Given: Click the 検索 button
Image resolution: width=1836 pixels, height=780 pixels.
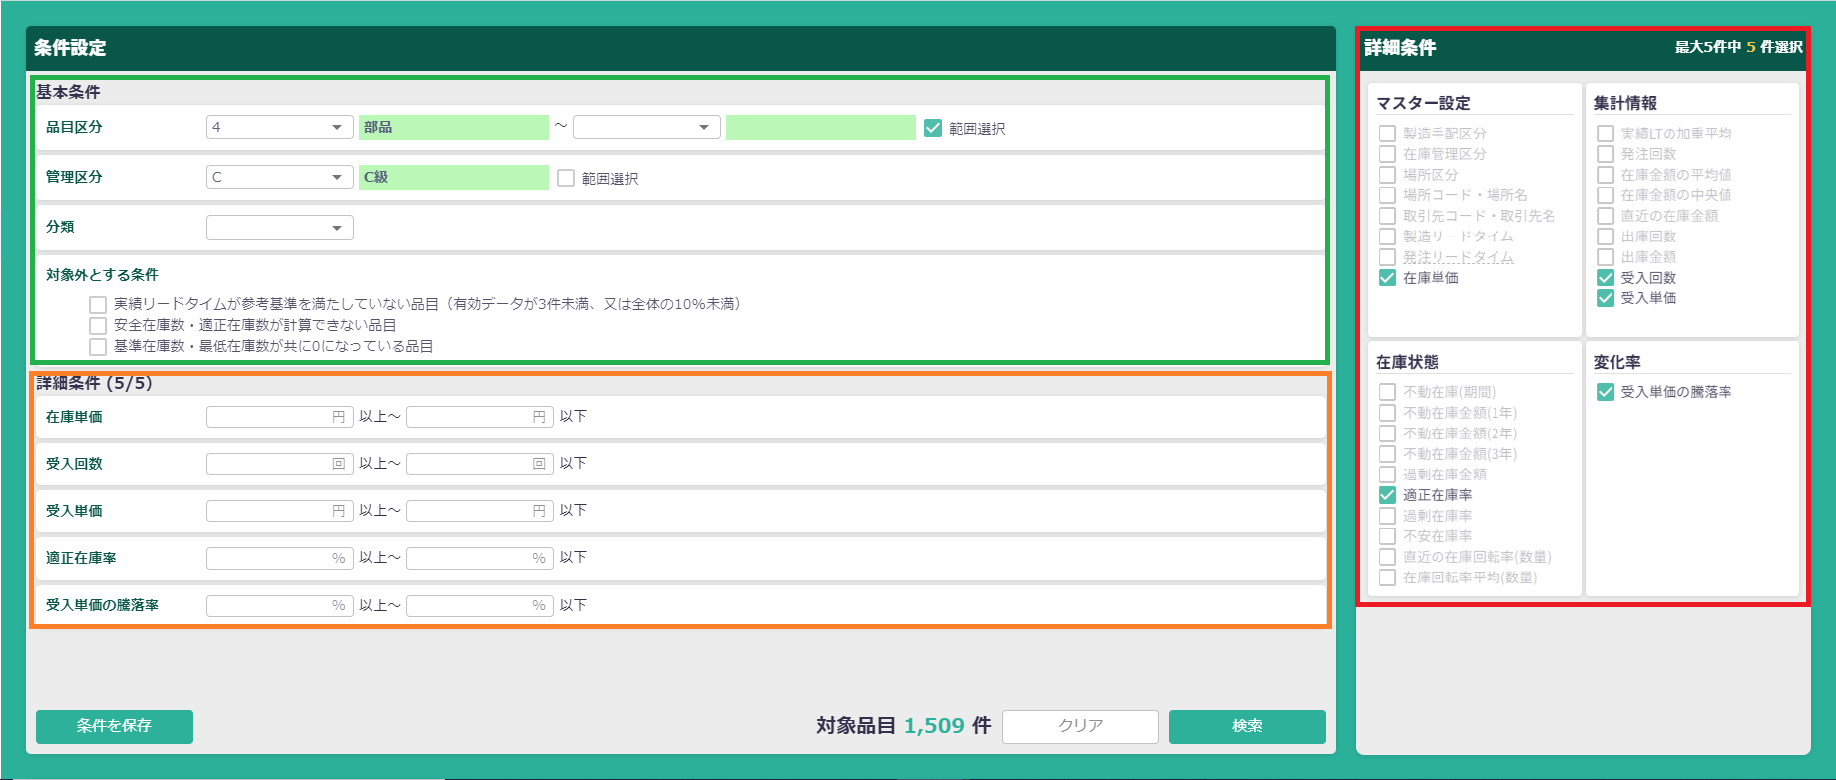Looking at the screenshot, I should (x=1247, y=726).
